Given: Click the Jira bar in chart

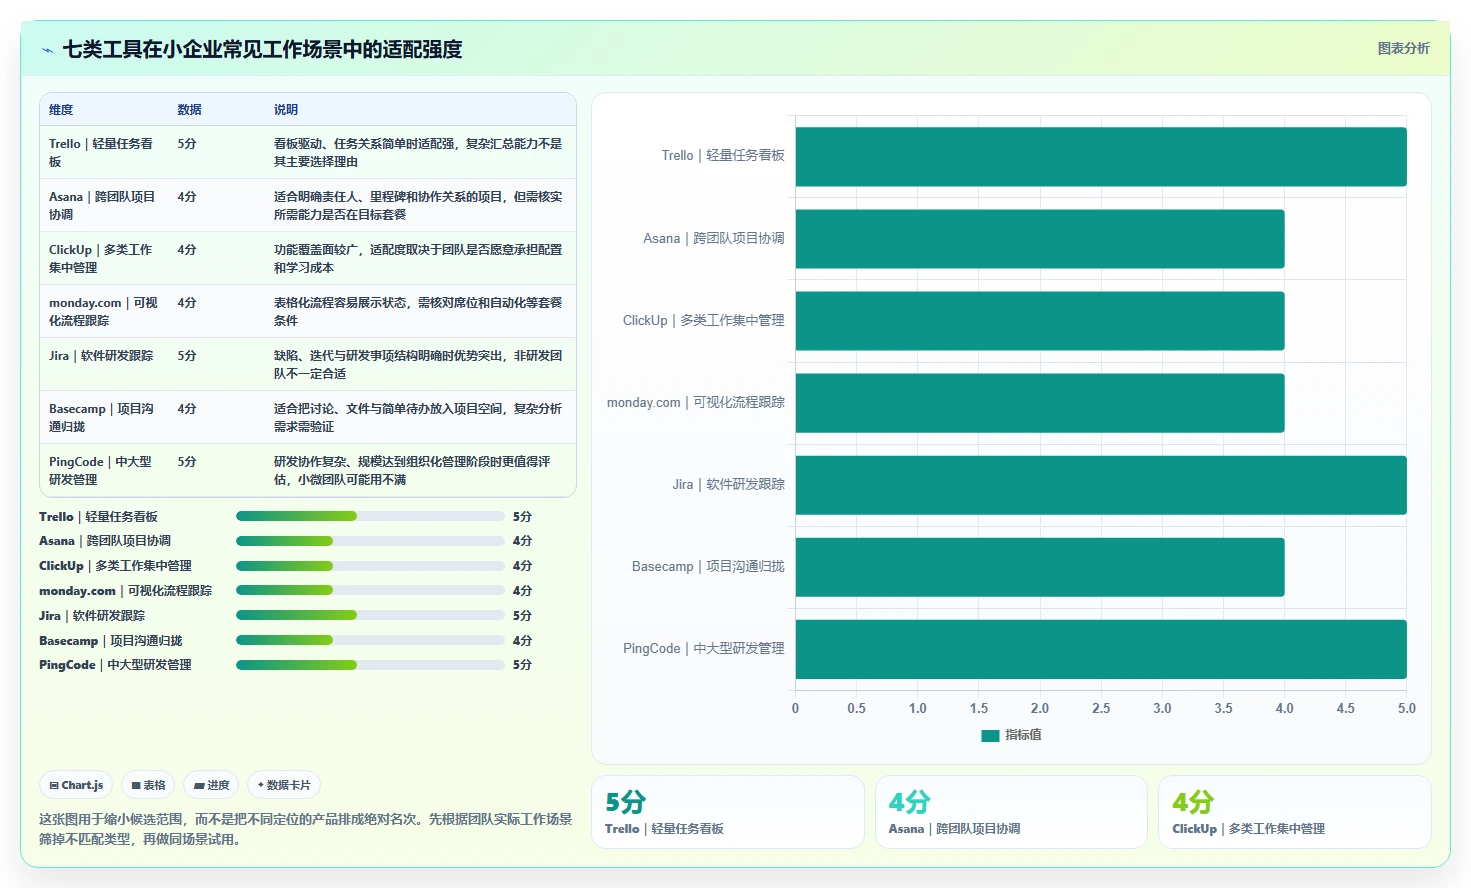Looking at the screenshot, I should [1101, 485].
